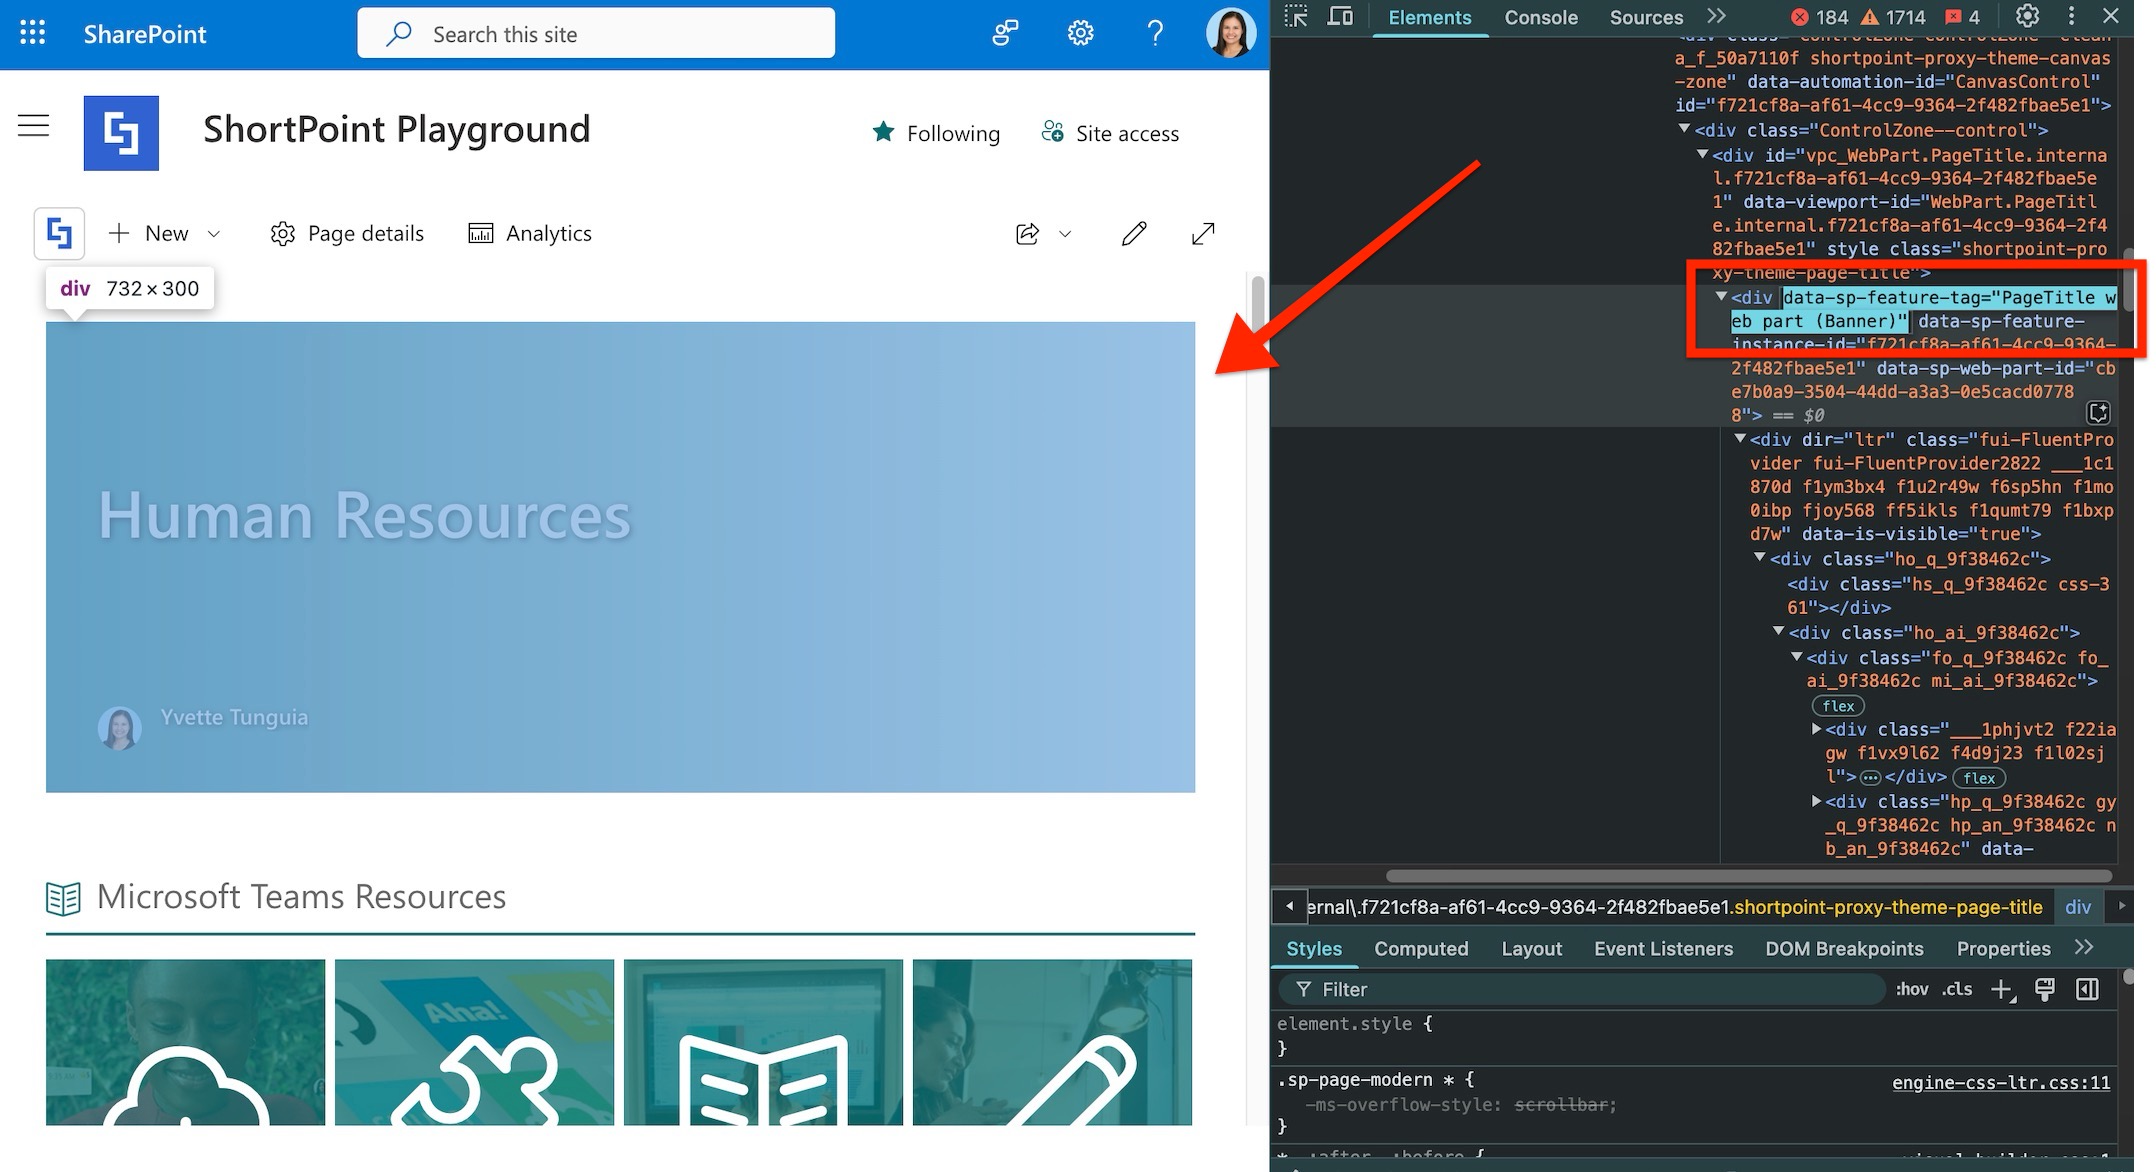
Task: Toggle the DevTools device toolbar icon
Action: click(x=1340, y=17)
